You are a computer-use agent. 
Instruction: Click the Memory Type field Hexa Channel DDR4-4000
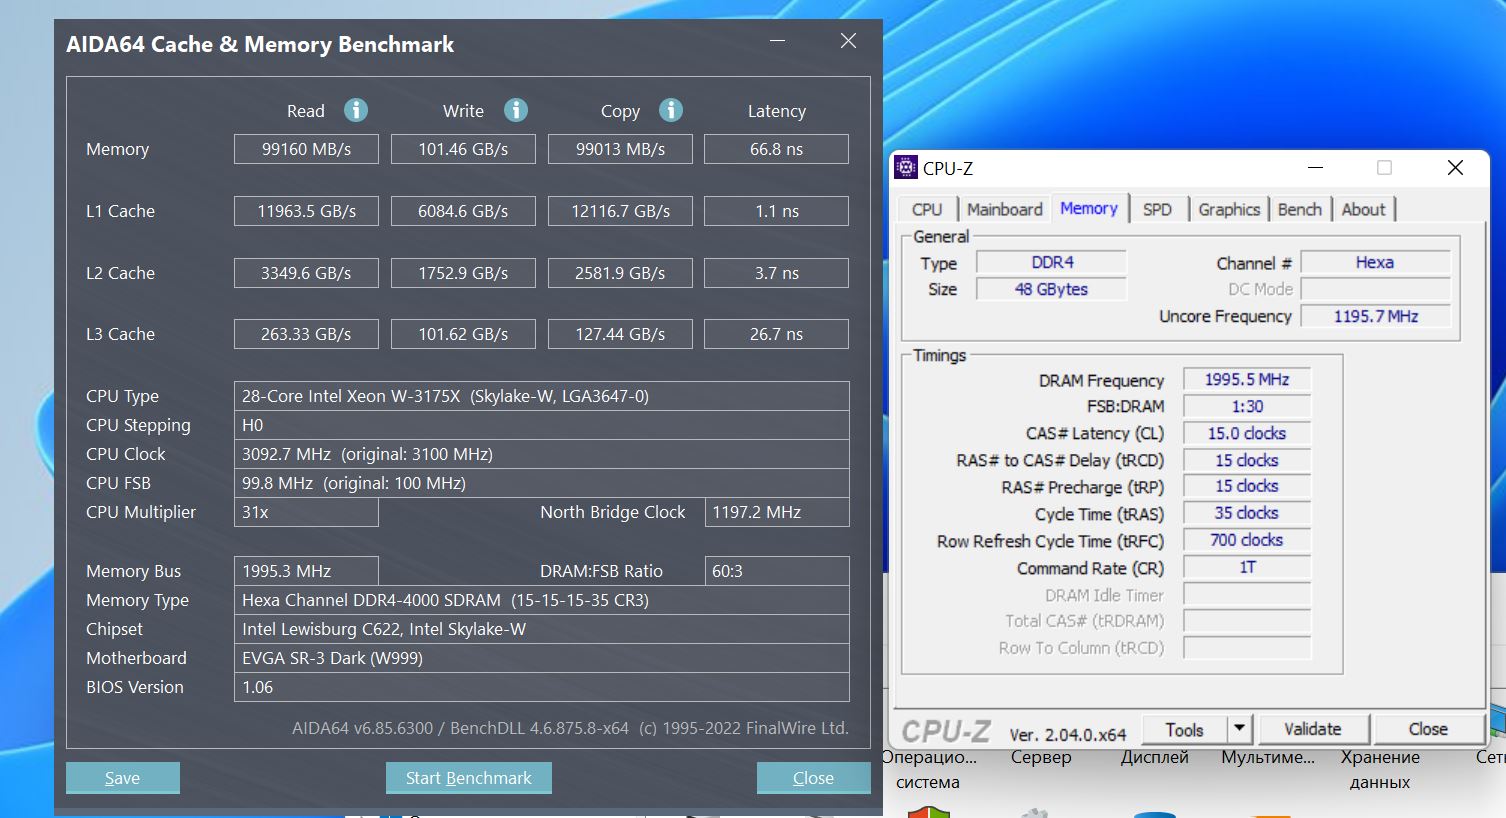point(542,600)
